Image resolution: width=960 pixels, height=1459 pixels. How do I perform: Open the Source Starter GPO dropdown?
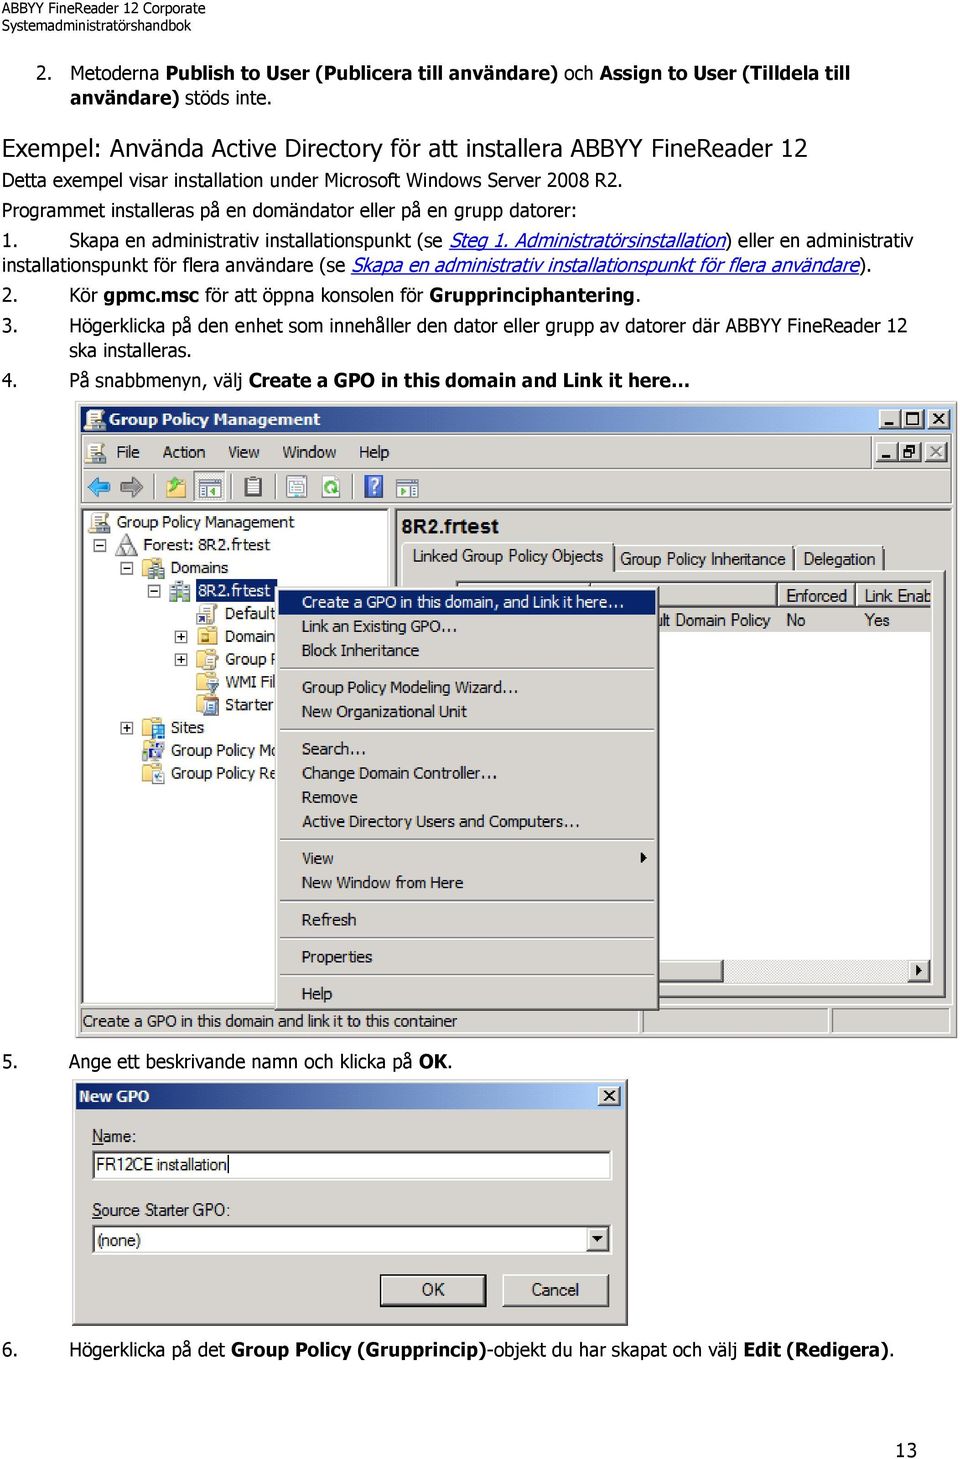[598, 1240]
